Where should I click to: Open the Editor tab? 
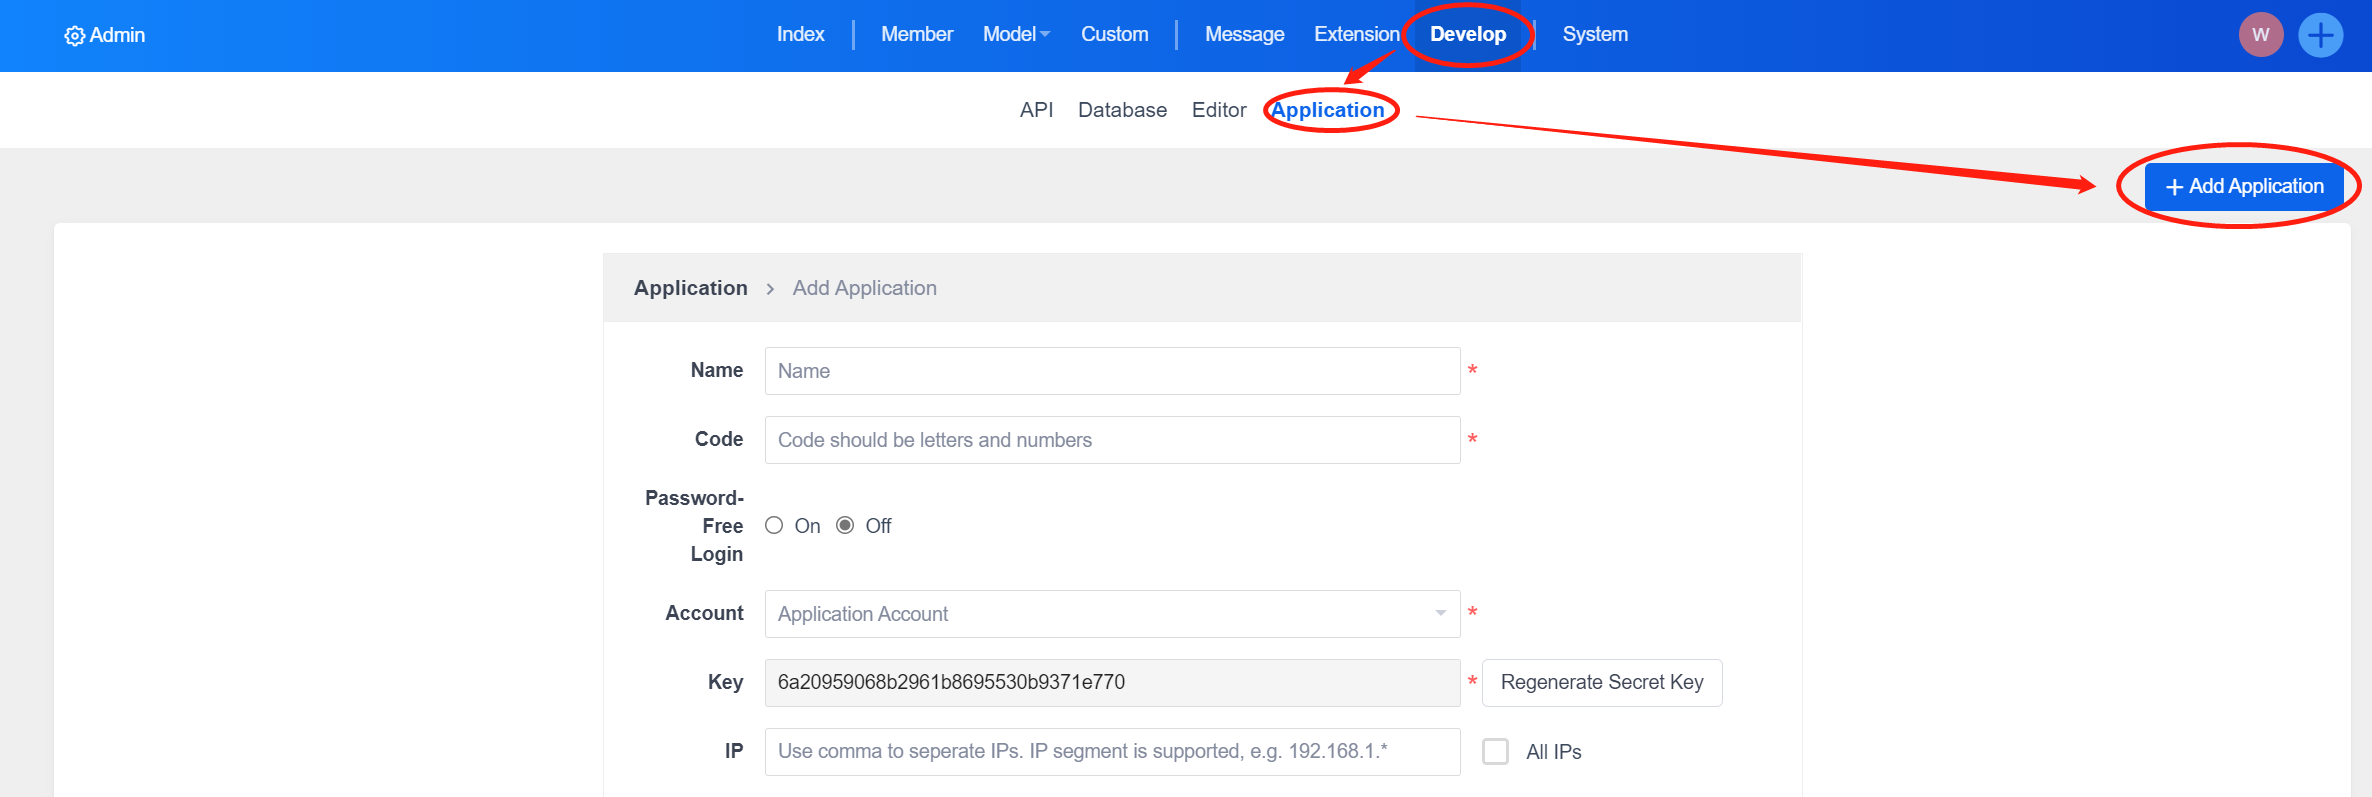point(1218,110)
